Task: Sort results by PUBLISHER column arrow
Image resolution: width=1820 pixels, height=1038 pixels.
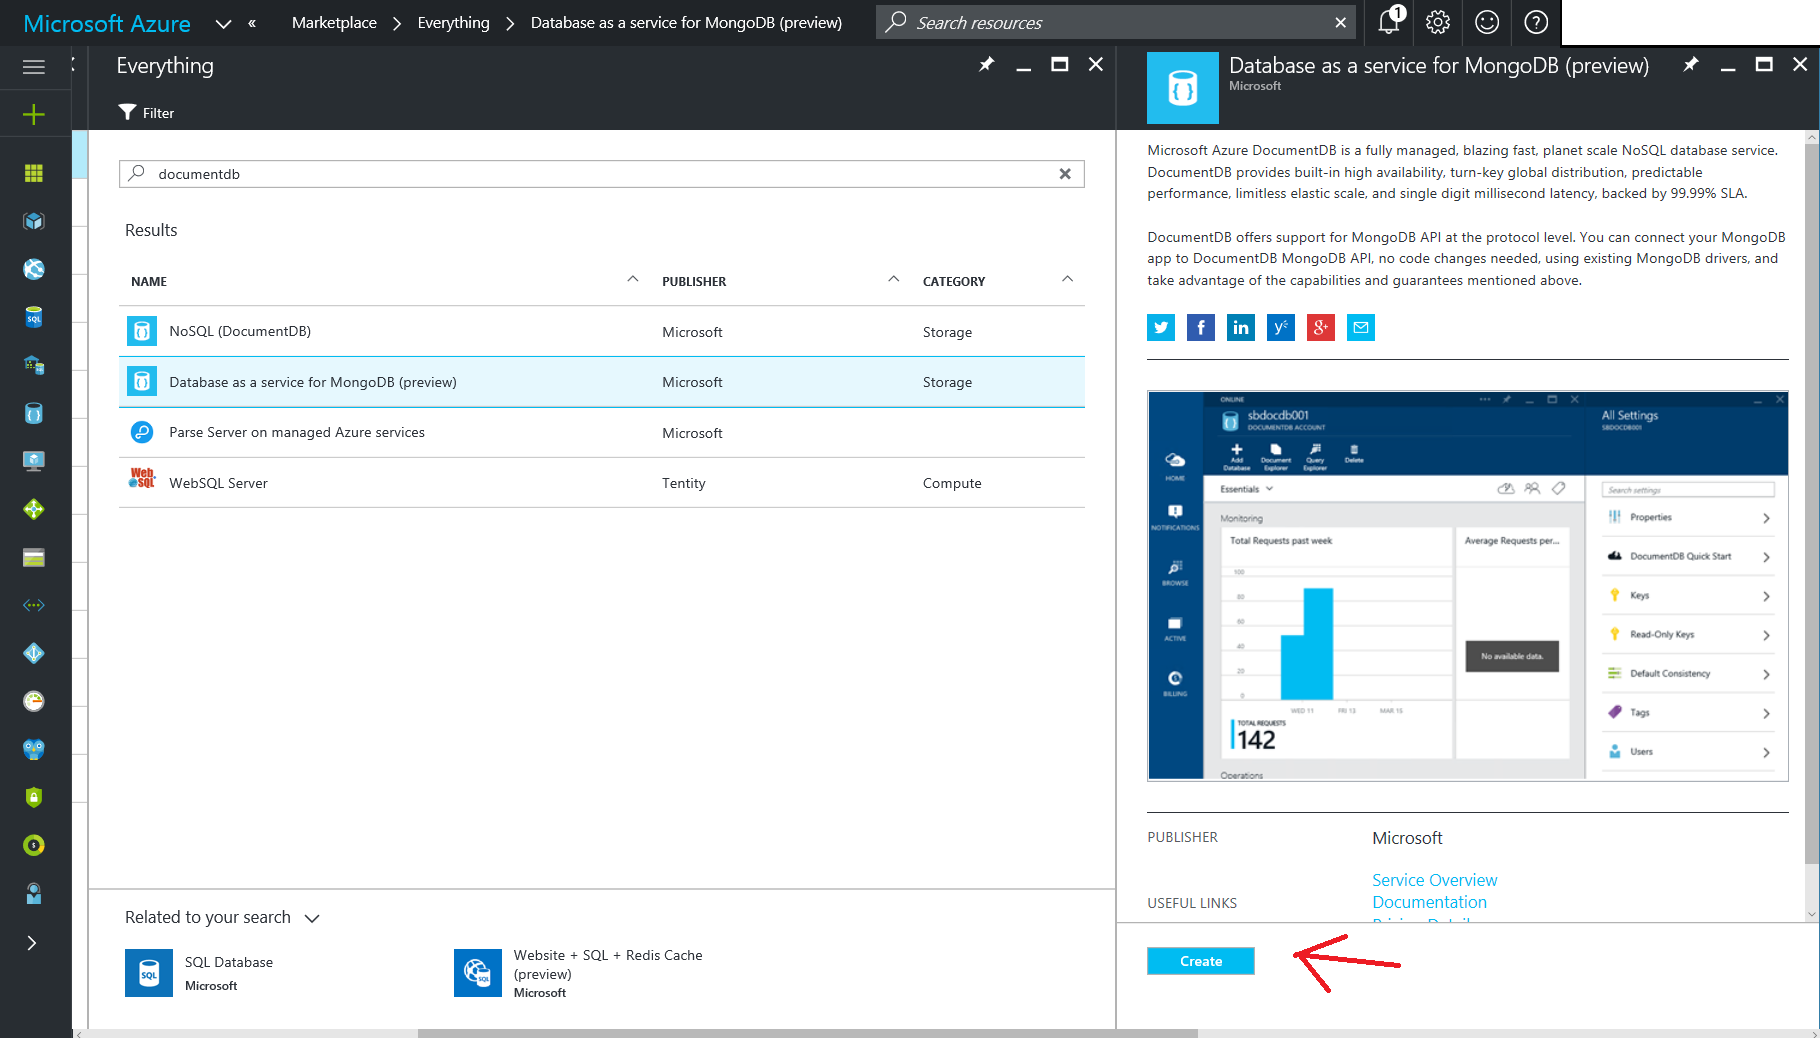Action: click(x=894, y=280)
